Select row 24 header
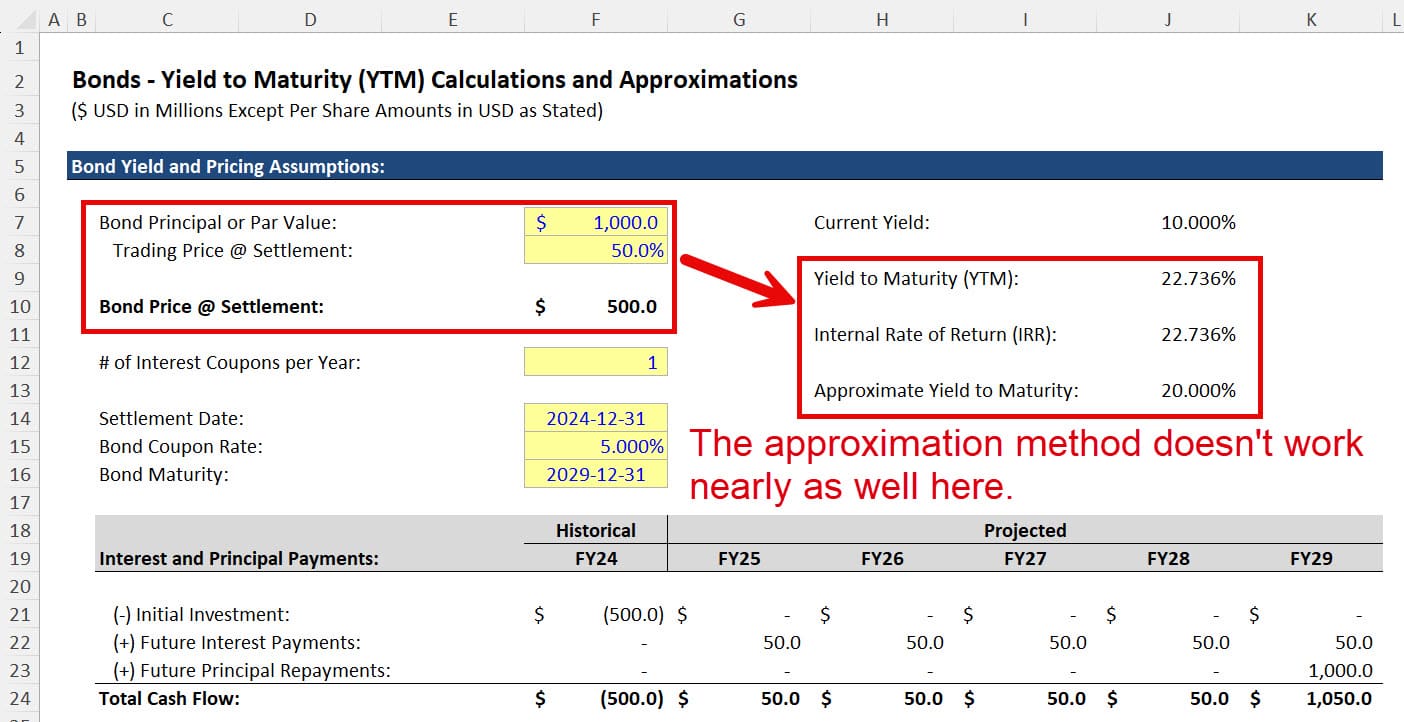The width and height of the screenshot is (1404, 722). [x=18, y=698]
